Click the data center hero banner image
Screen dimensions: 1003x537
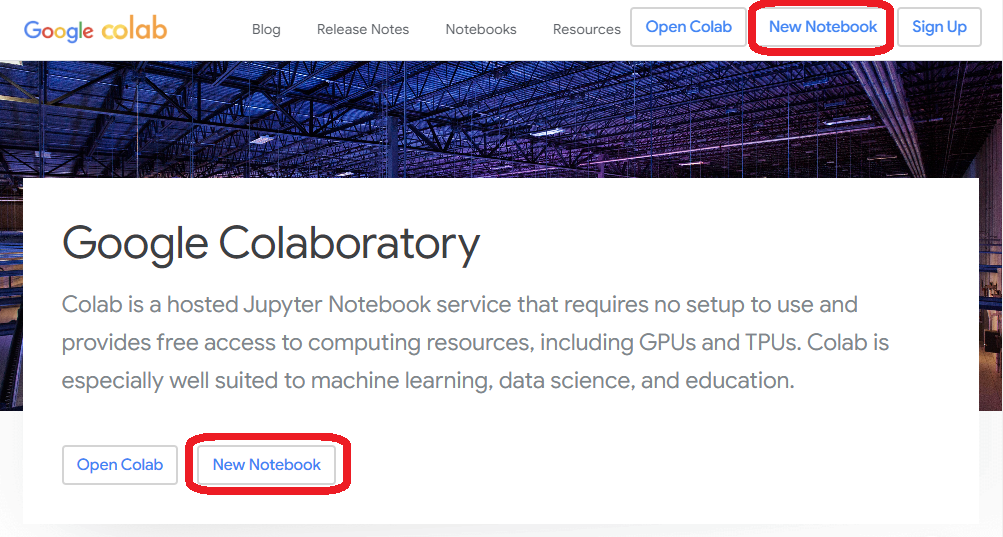(502, 119)
